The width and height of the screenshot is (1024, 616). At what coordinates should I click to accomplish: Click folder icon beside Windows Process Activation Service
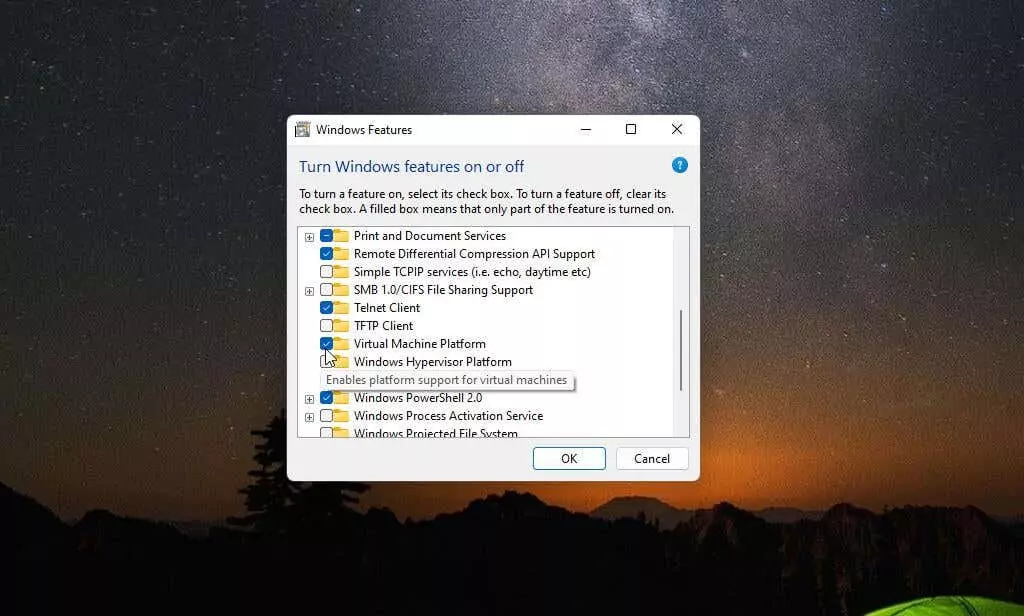click(341, 415)
